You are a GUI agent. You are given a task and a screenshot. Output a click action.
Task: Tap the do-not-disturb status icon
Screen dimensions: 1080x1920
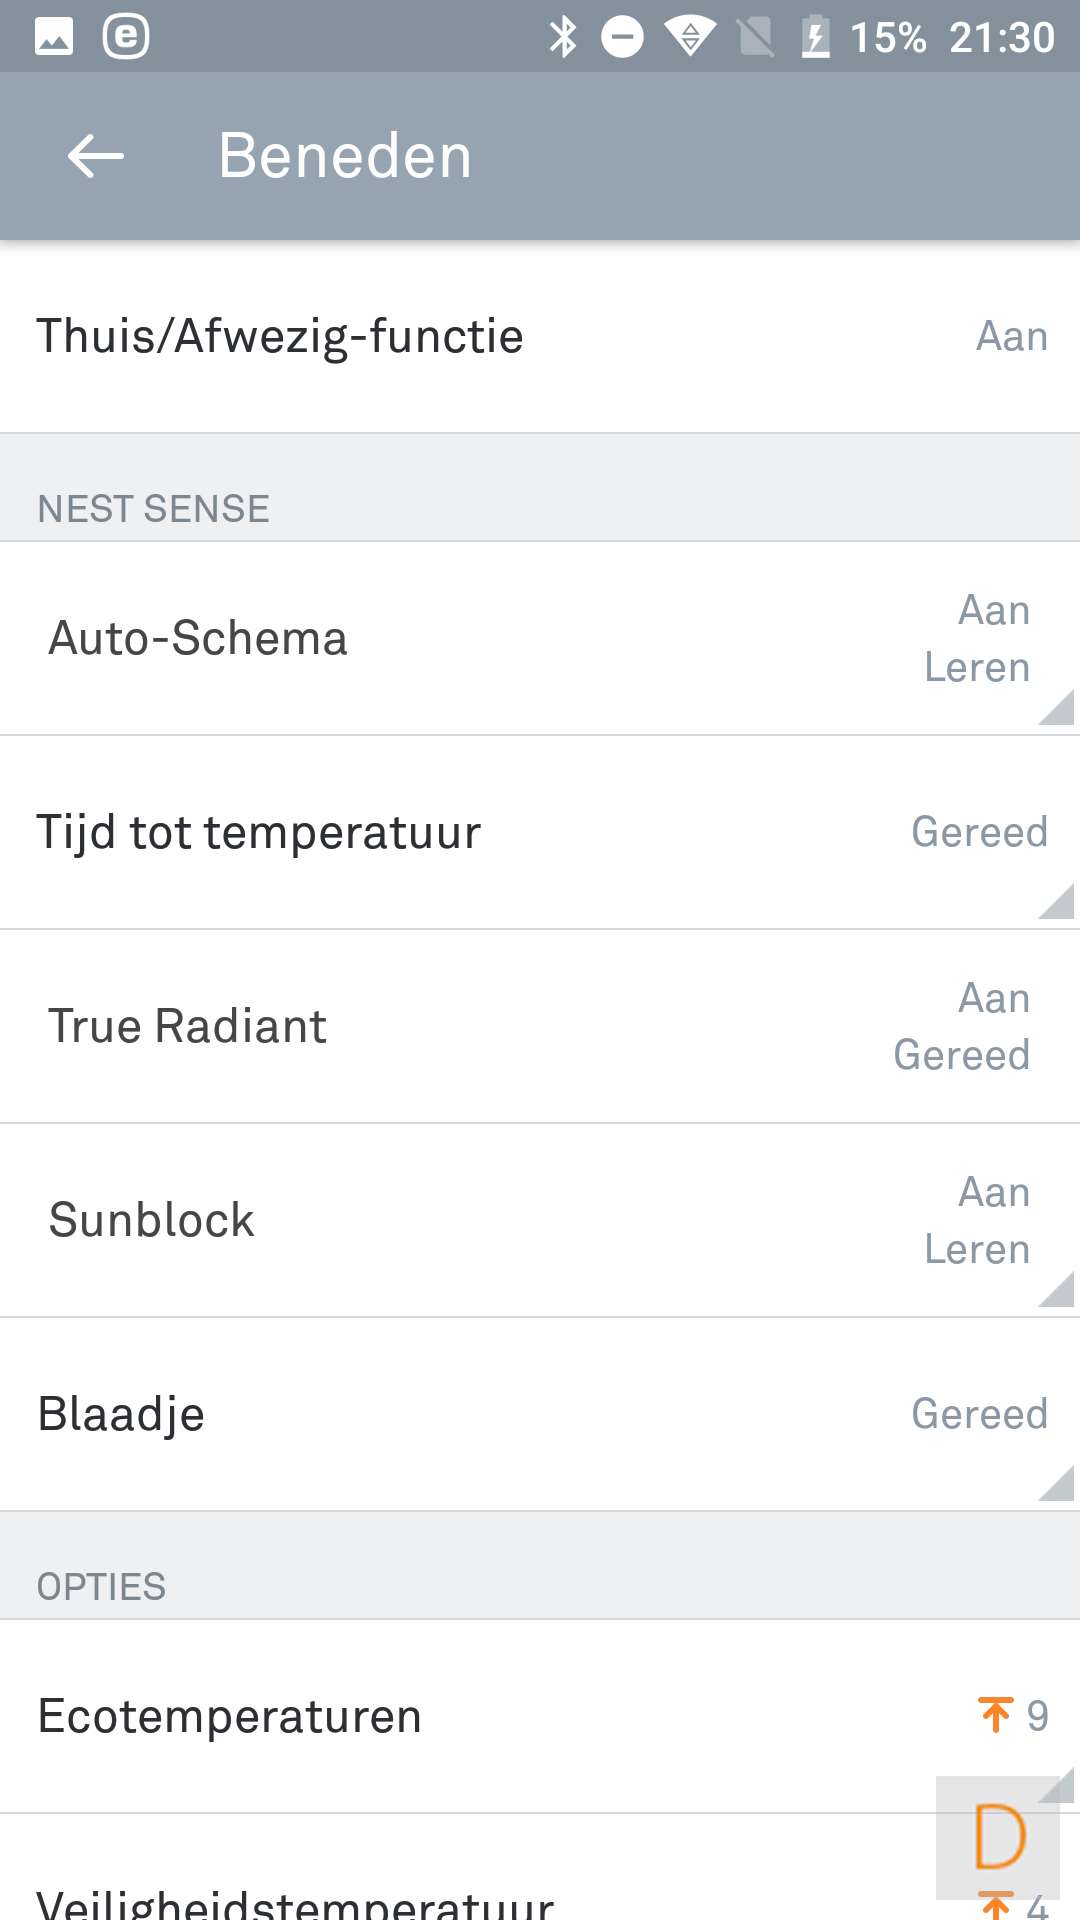622,38
